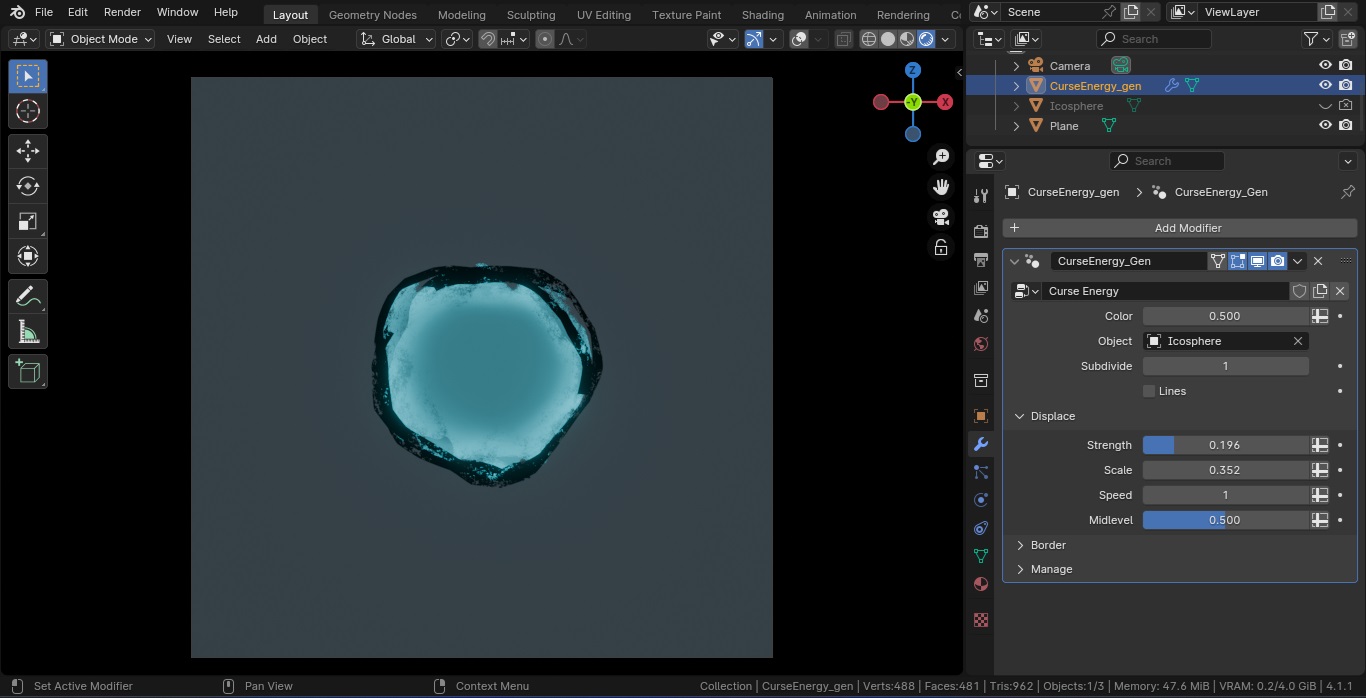Screen dimensions: 1366x698
Task: Expand the Border panel
Action: click(x=1047, y=545)
